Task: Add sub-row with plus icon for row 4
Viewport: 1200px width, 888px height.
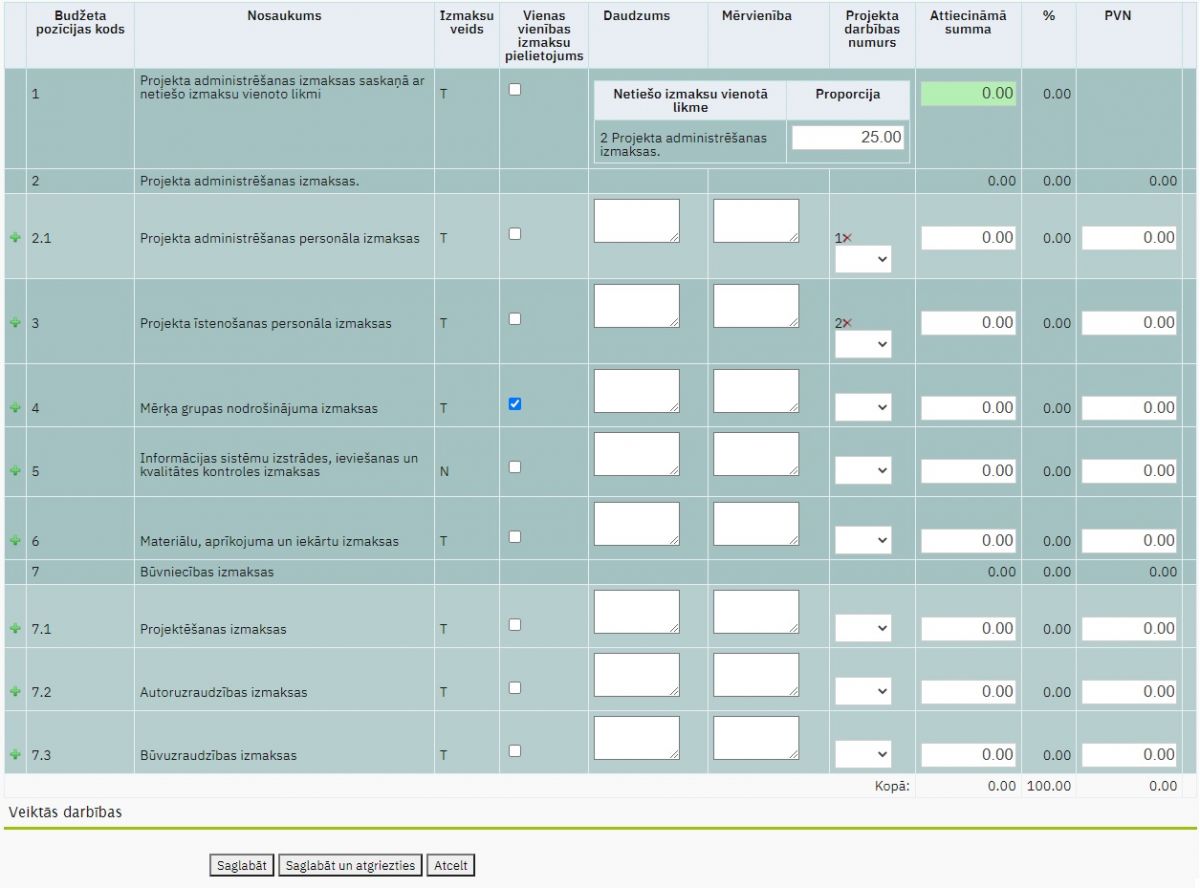Action: coord(14,408)
